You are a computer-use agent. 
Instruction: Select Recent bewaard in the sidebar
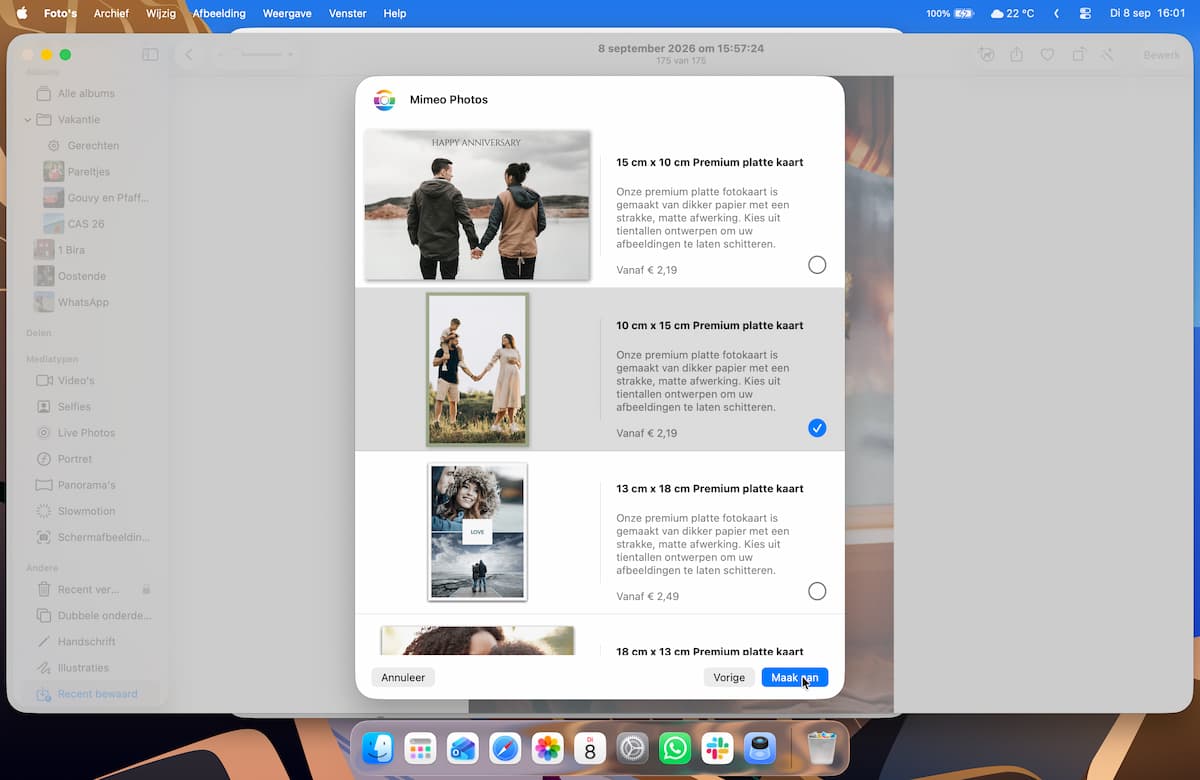[x=90, y=694]
